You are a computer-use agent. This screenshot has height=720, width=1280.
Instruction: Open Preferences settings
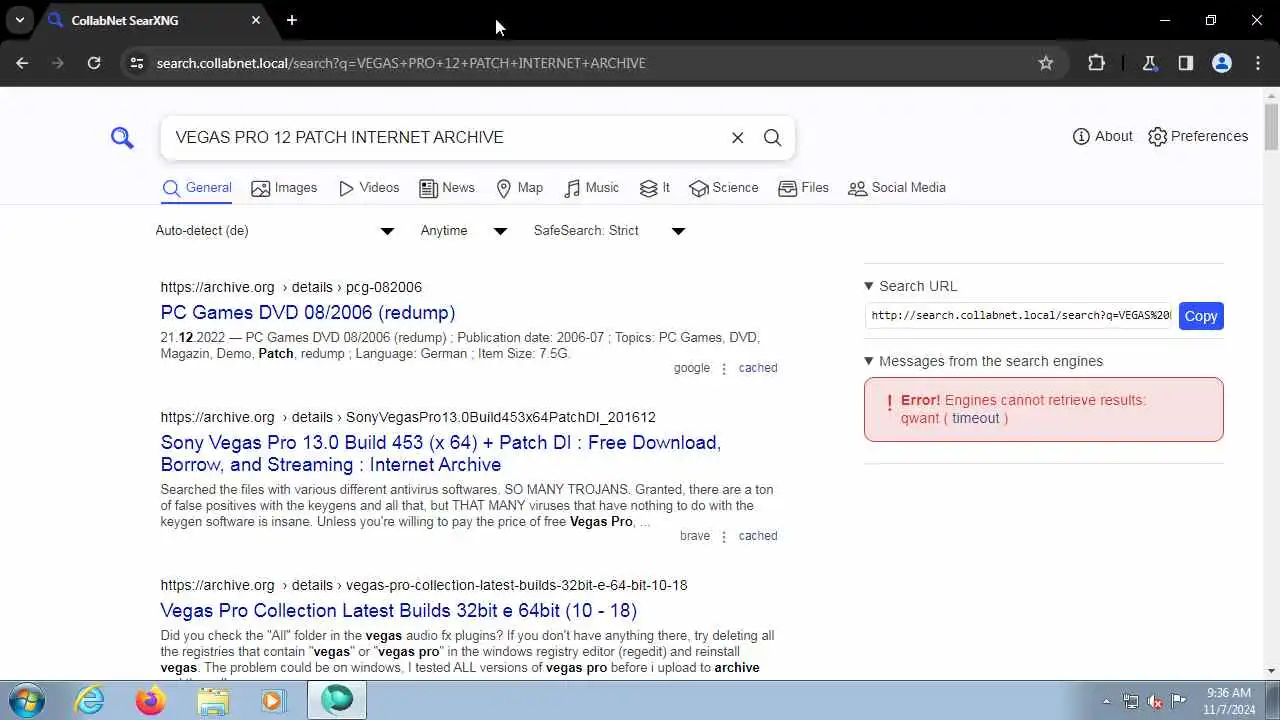pyautogui.click(x=1198, y=136)
